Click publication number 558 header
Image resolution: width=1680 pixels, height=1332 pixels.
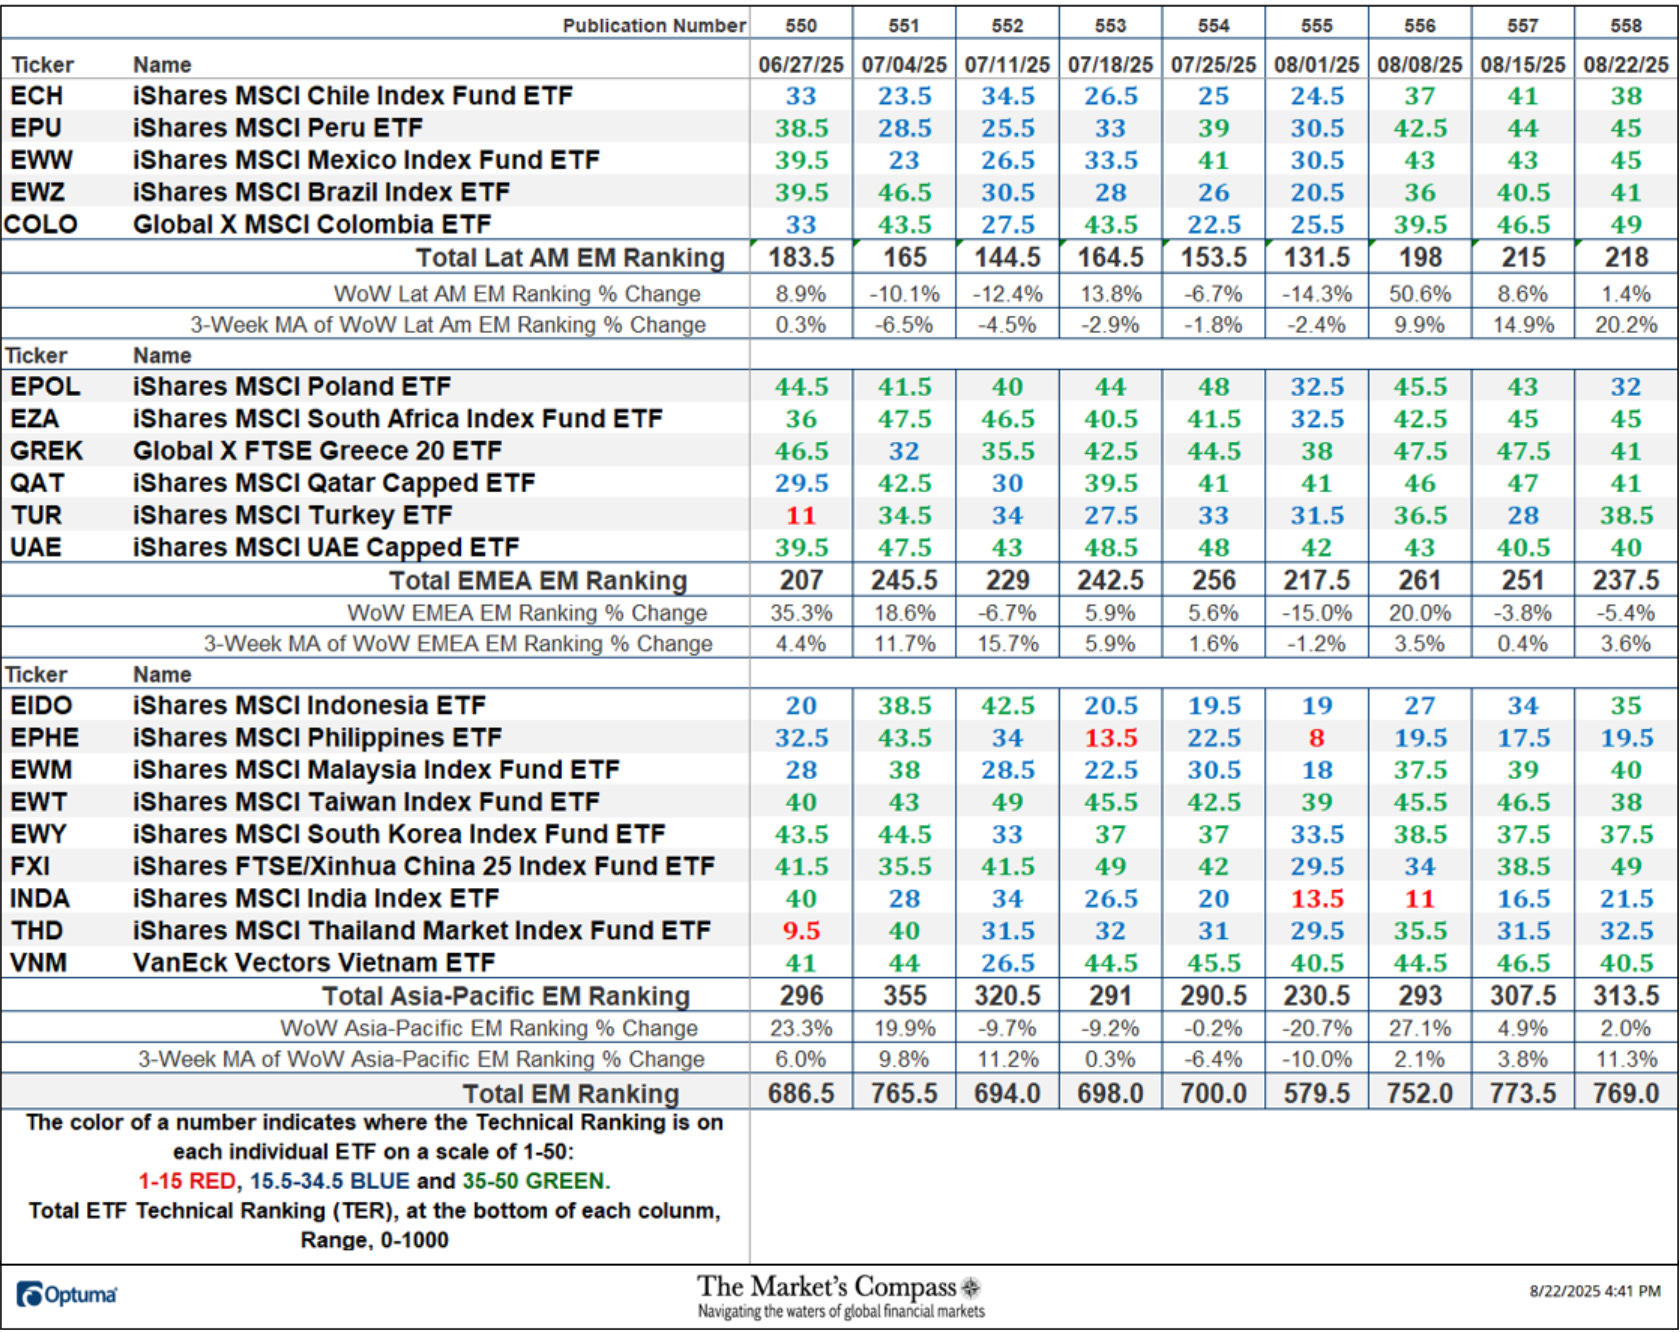click(x=1626, y=26)
